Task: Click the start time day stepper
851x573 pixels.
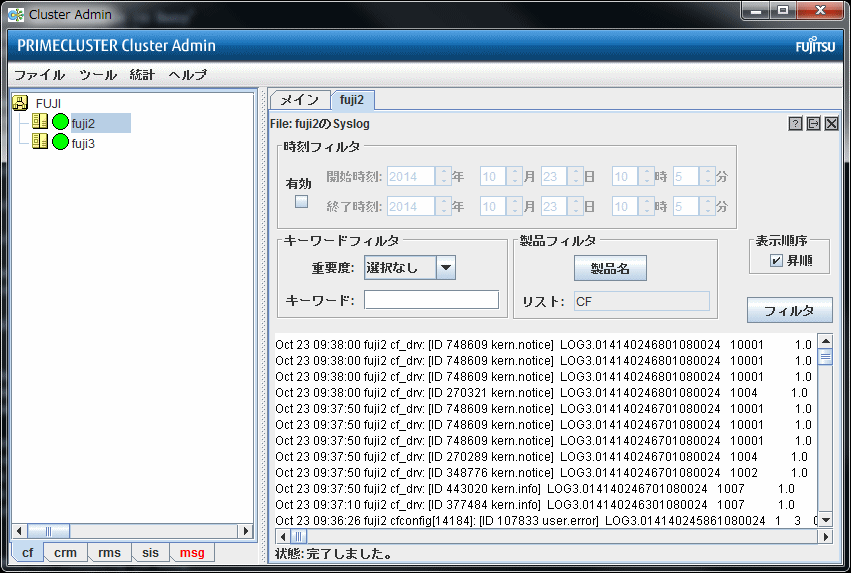Action: point(576,176)
